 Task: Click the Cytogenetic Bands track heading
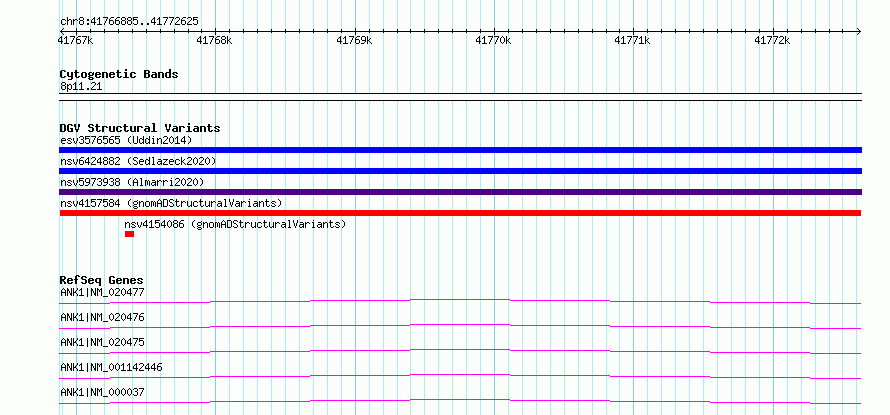(119, 74)
